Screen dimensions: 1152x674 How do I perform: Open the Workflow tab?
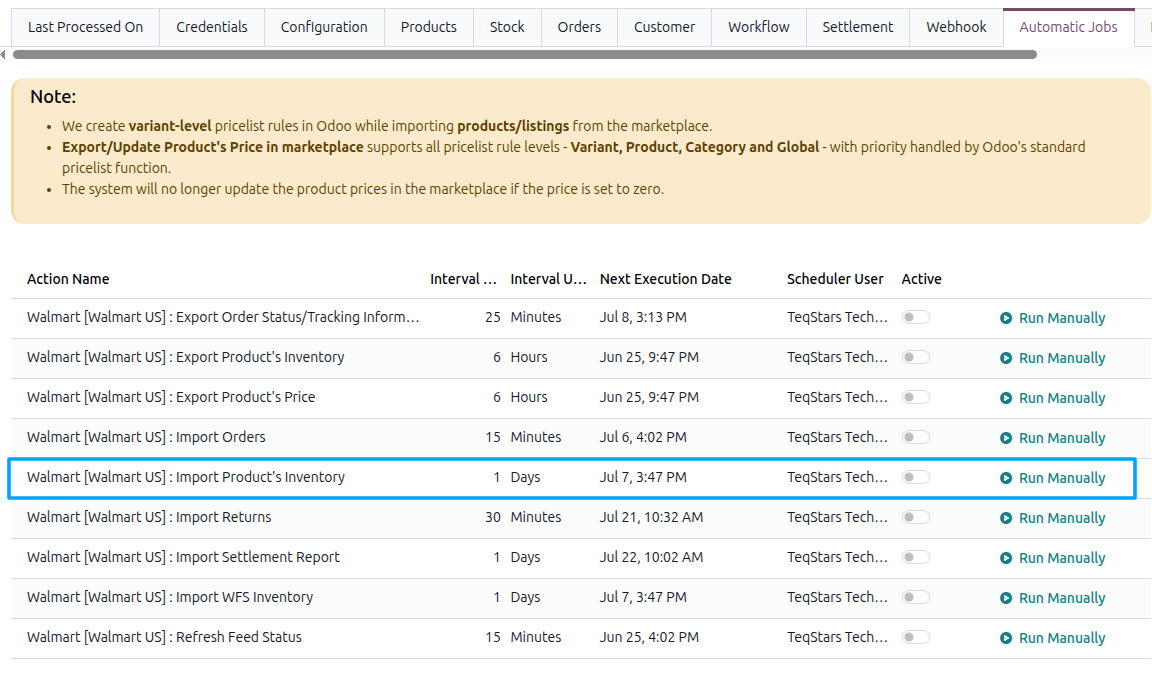pyautogui.click(x=759, y=27)
